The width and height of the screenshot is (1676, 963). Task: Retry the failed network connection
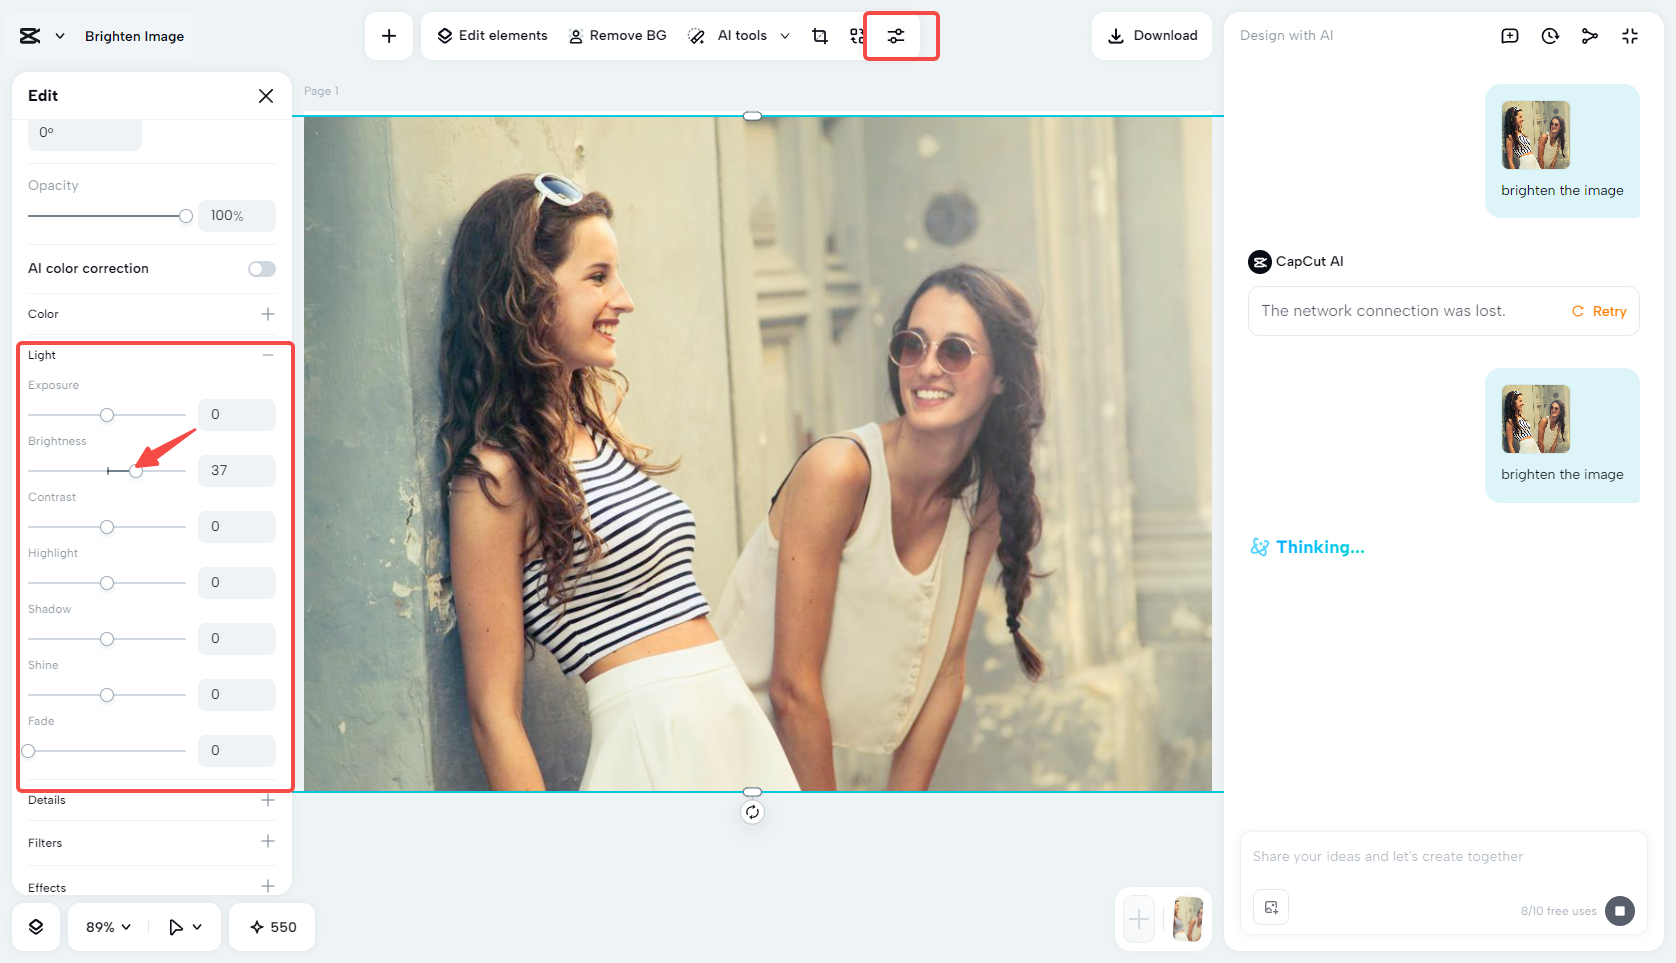click(1598, 311)
